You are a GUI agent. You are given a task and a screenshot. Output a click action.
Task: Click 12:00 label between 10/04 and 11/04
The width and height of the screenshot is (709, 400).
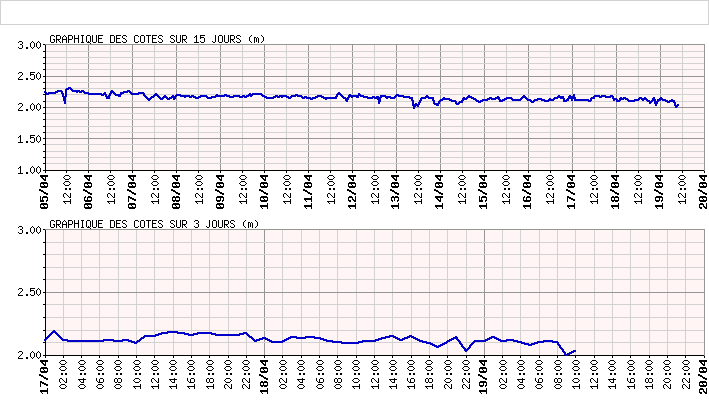coord(287,190)
